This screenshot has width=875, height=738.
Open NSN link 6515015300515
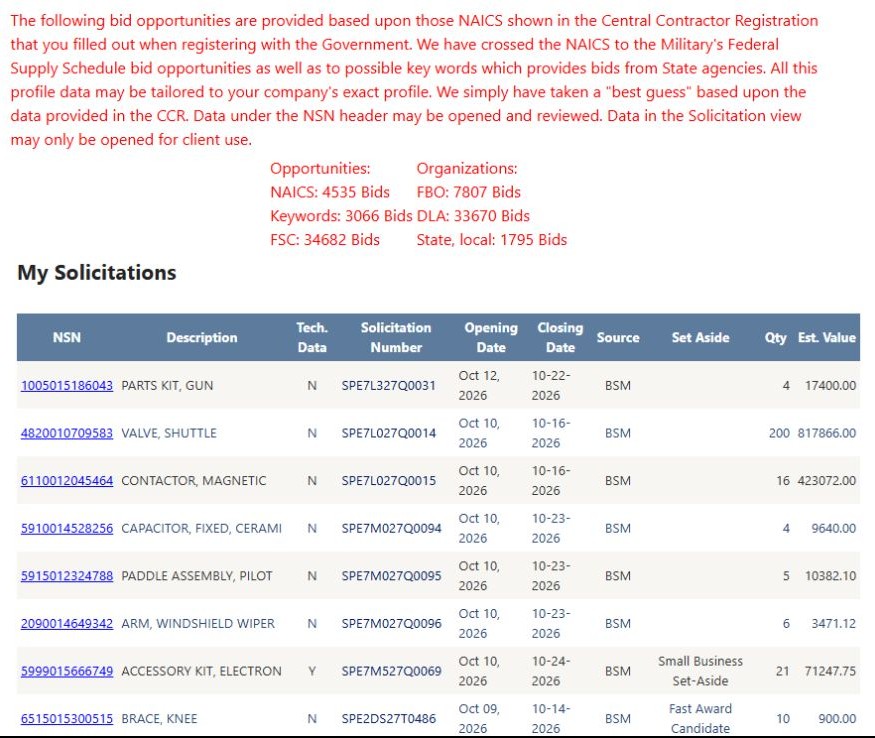click(67, 718)
